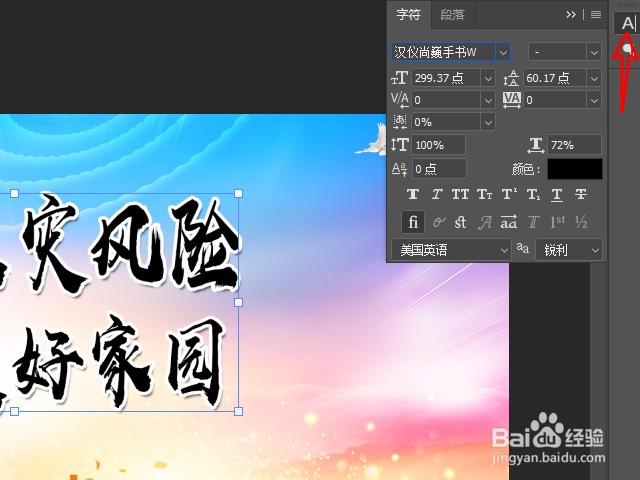640x480 pixels.
Task: Toggle Underline style
Action: click(x=557, y=195)
